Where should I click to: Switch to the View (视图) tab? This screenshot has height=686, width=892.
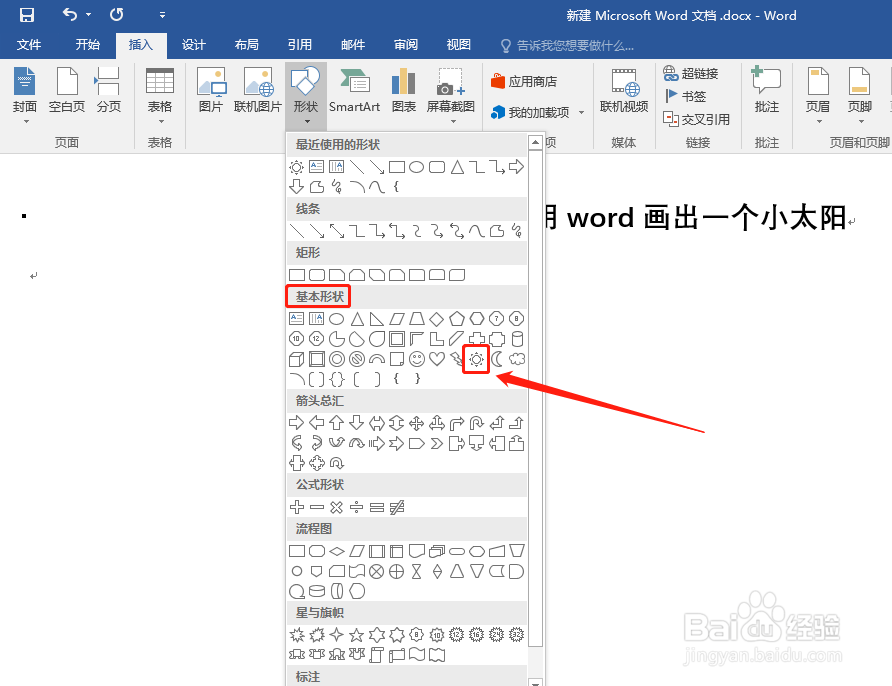coord(459,45)
